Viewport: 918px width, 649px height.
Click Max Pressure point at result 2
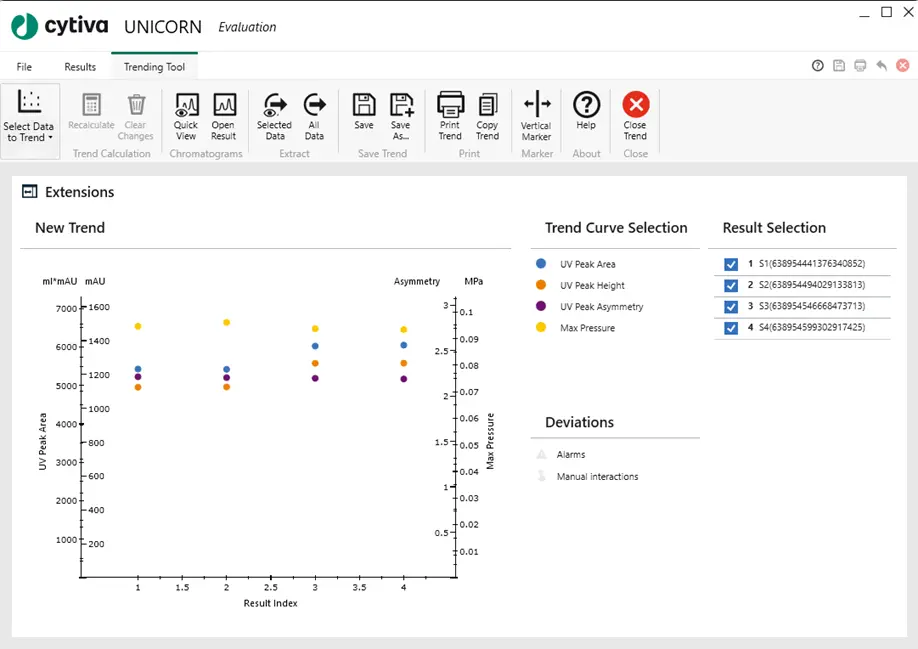tap(226, 322)
